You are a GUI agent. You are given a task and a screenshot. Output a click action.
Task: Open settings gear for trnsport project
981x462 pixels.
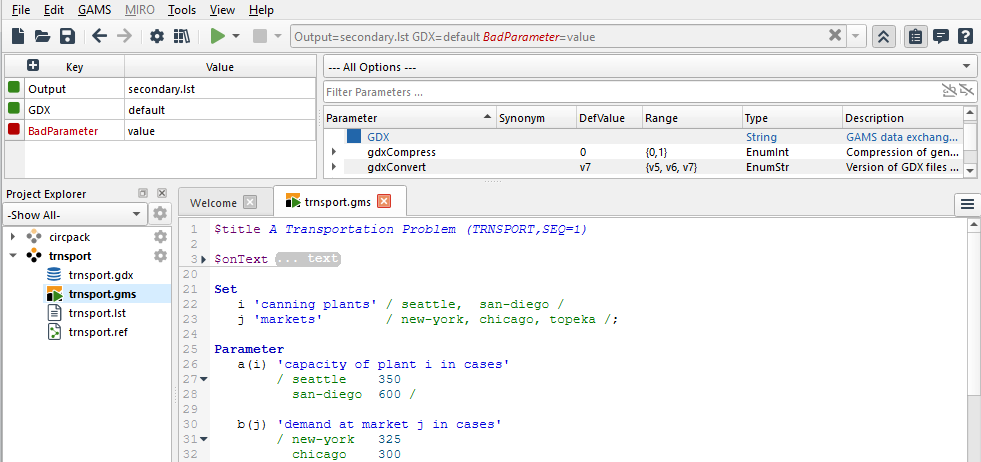[x=160, y=256]
